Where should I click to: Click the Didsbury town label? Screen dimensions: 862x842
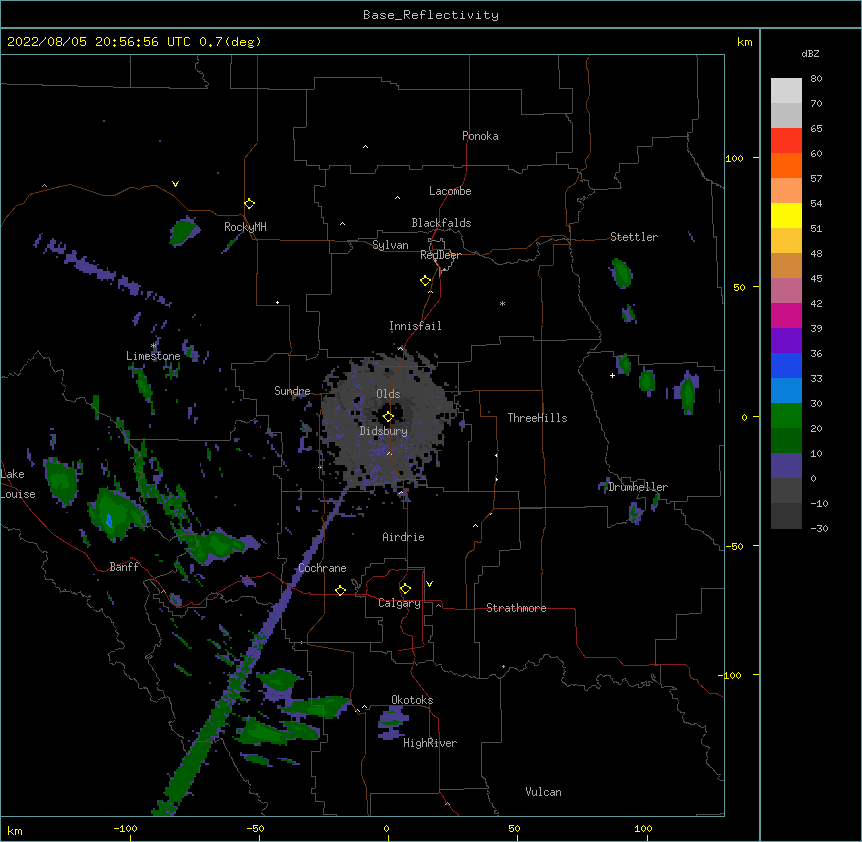(x=383, y=431)
